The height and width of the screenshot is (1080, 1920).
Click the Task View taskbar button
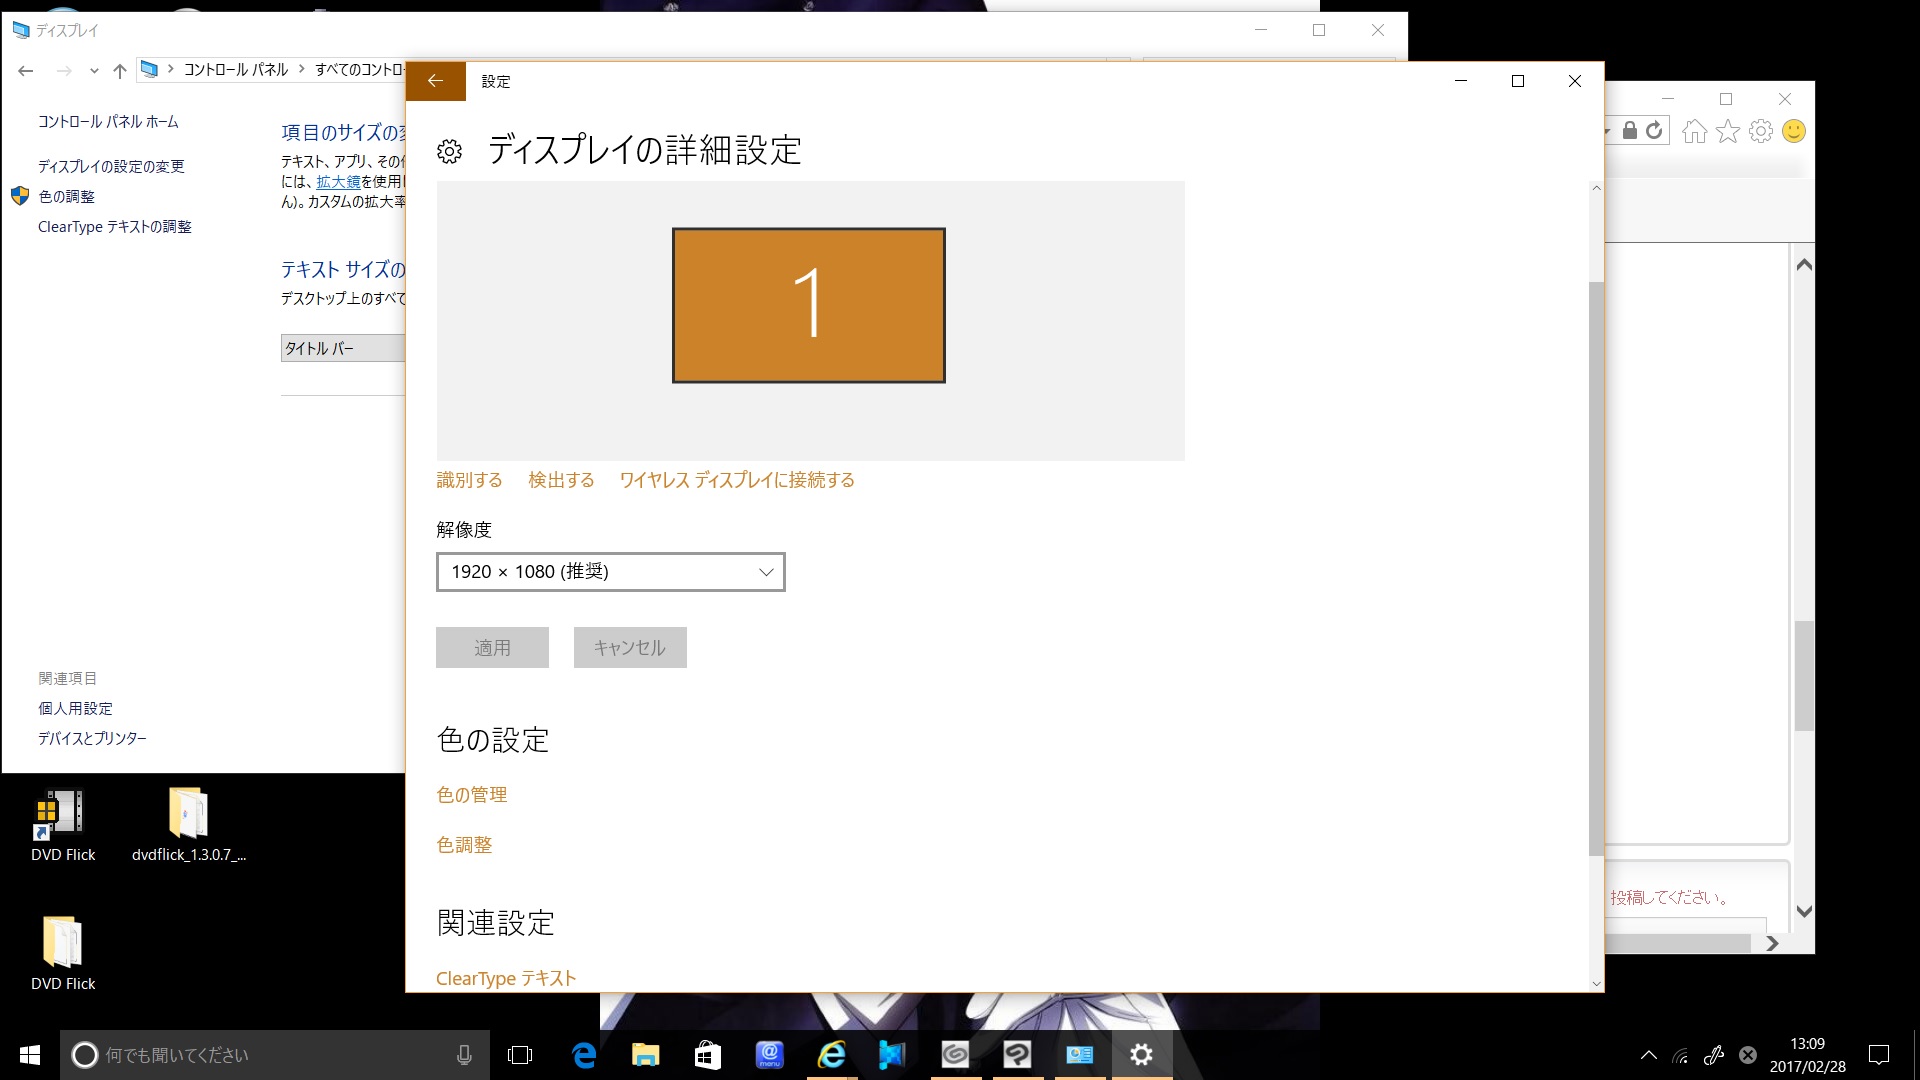520,1054
